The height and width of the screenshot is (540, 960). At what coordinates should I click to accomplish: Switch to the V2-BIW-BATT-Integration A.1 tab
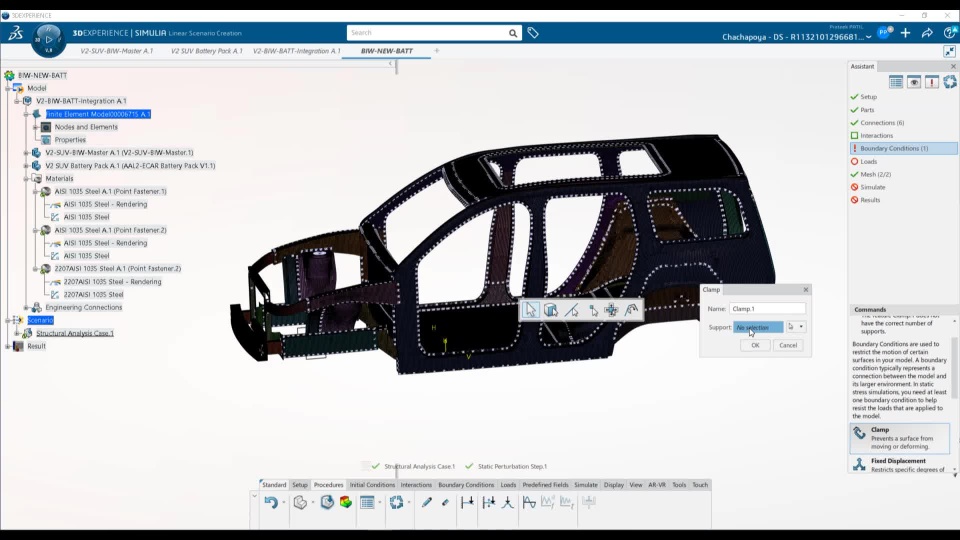296,51
